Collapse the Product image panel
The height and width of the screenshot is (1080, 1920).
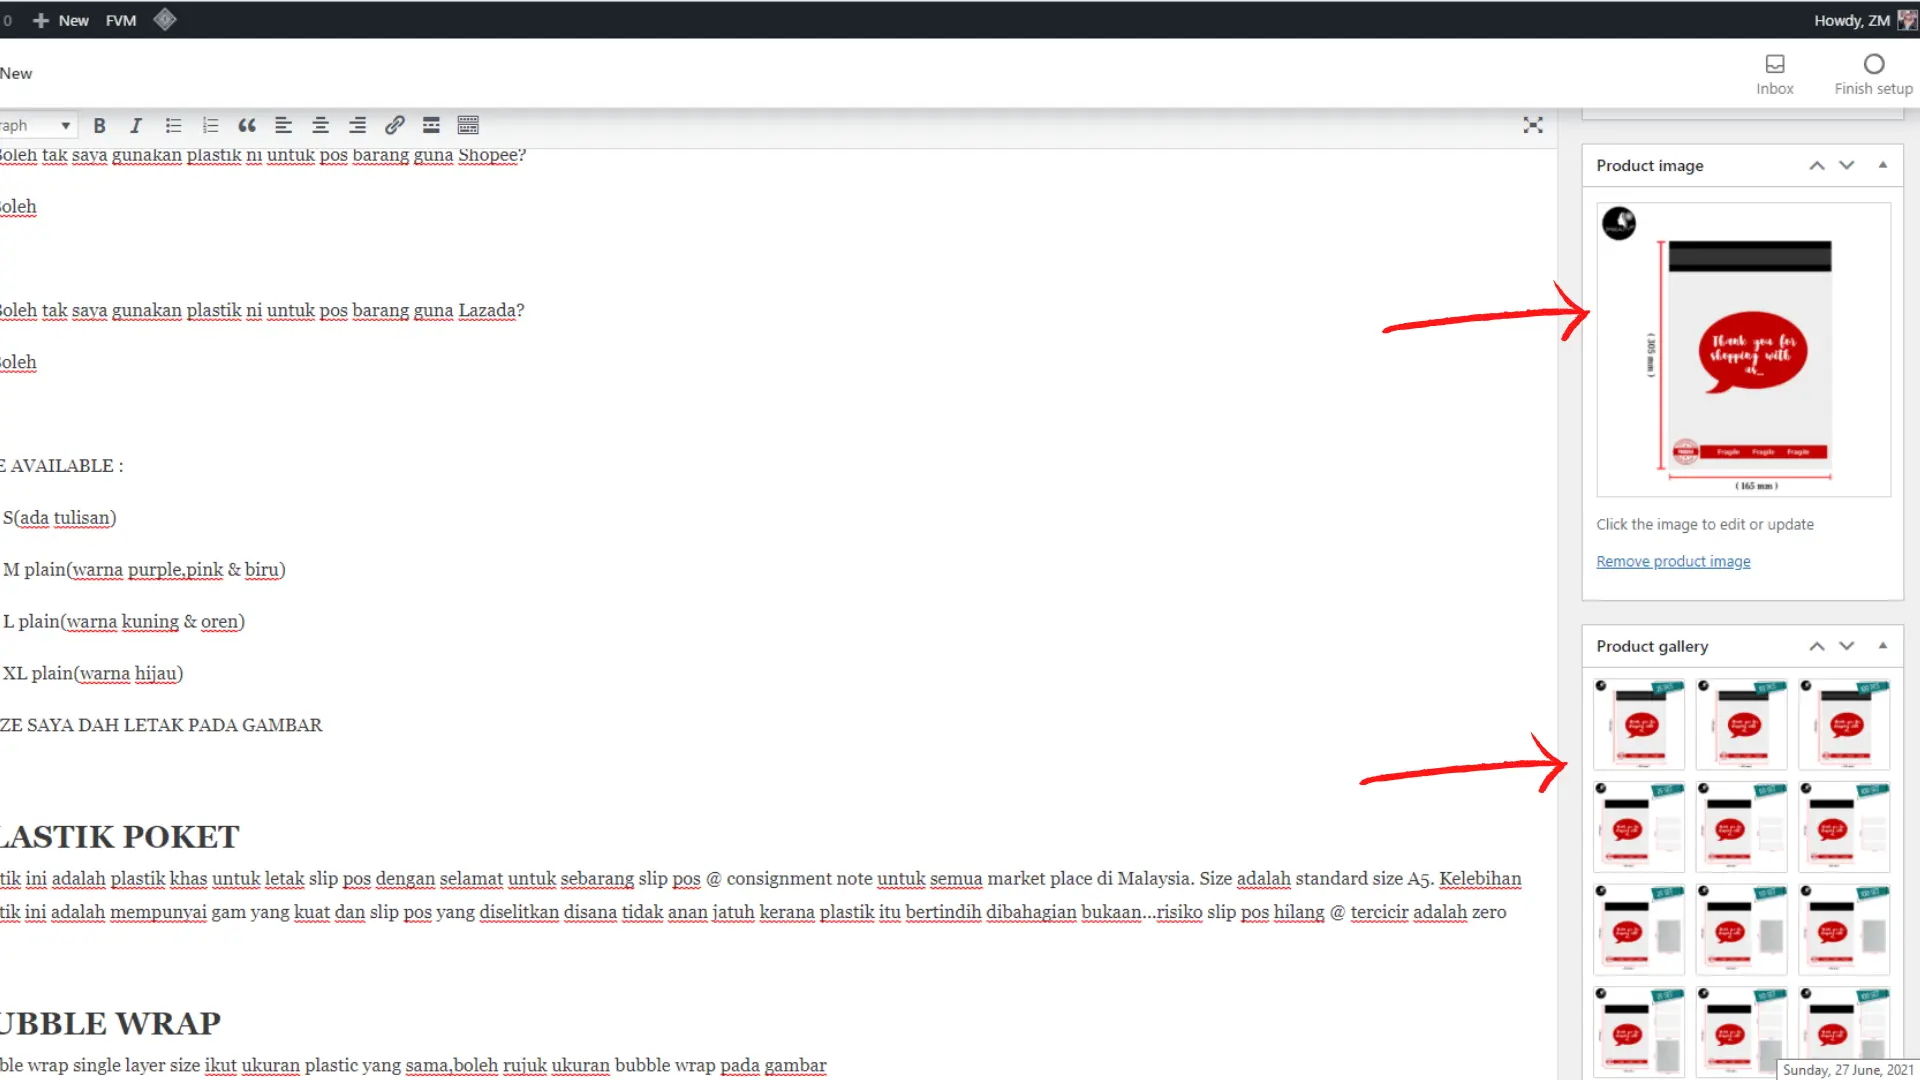(1883, 165)
